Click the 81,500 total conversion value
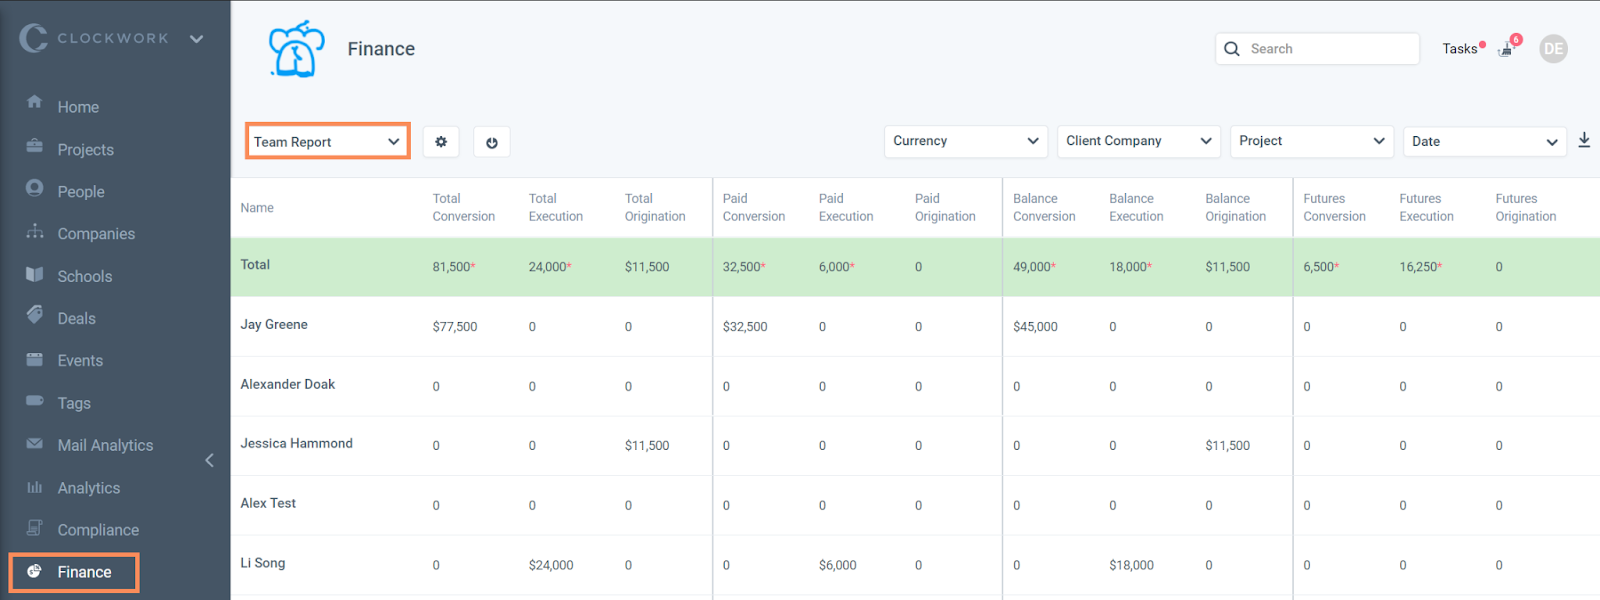Screen dimensions: 1600x600 454,267
